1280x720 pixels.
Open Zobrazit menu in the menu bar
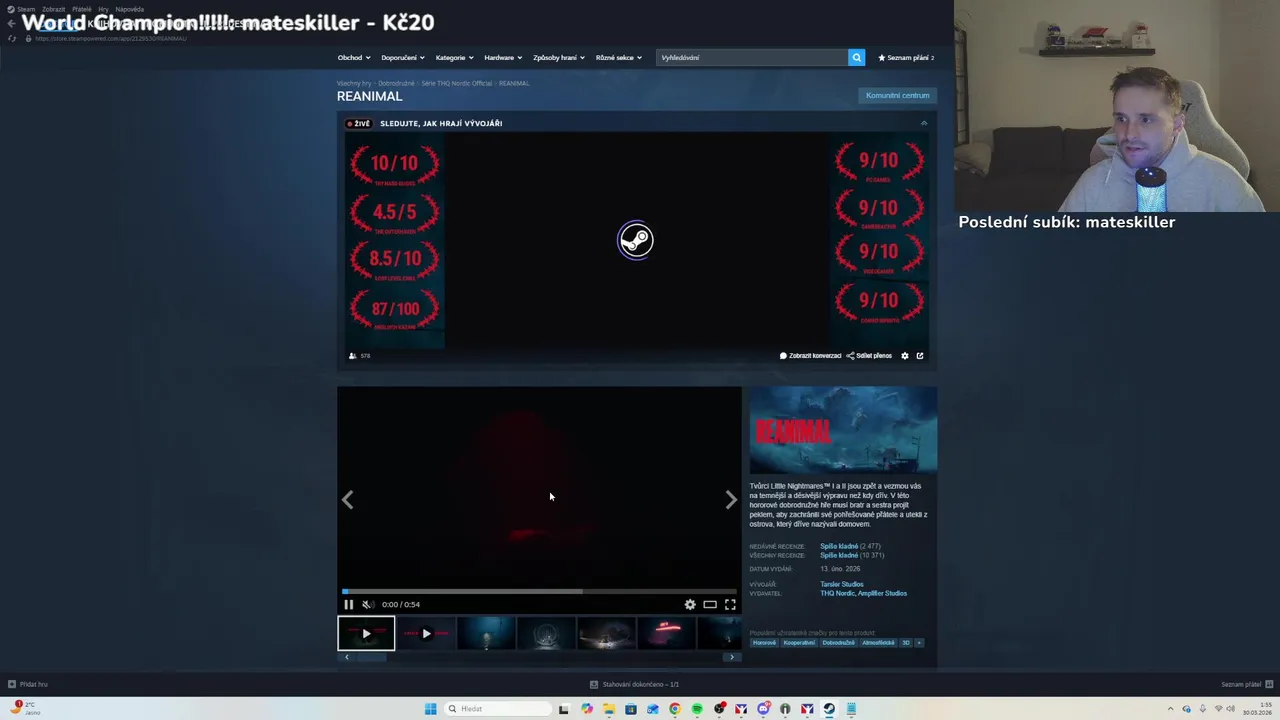(53, 9)
